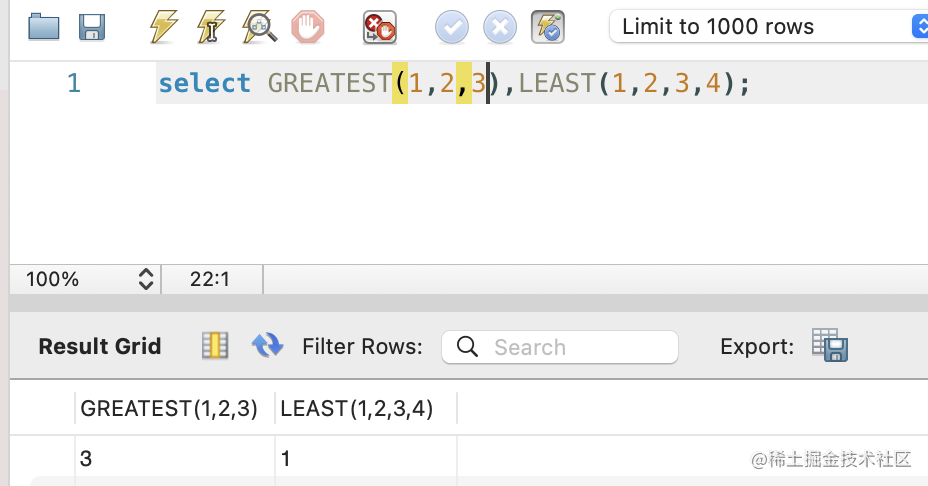Click the LEAST(1,2,3,4) column header

pyautogui.click(x=356, y=409)
